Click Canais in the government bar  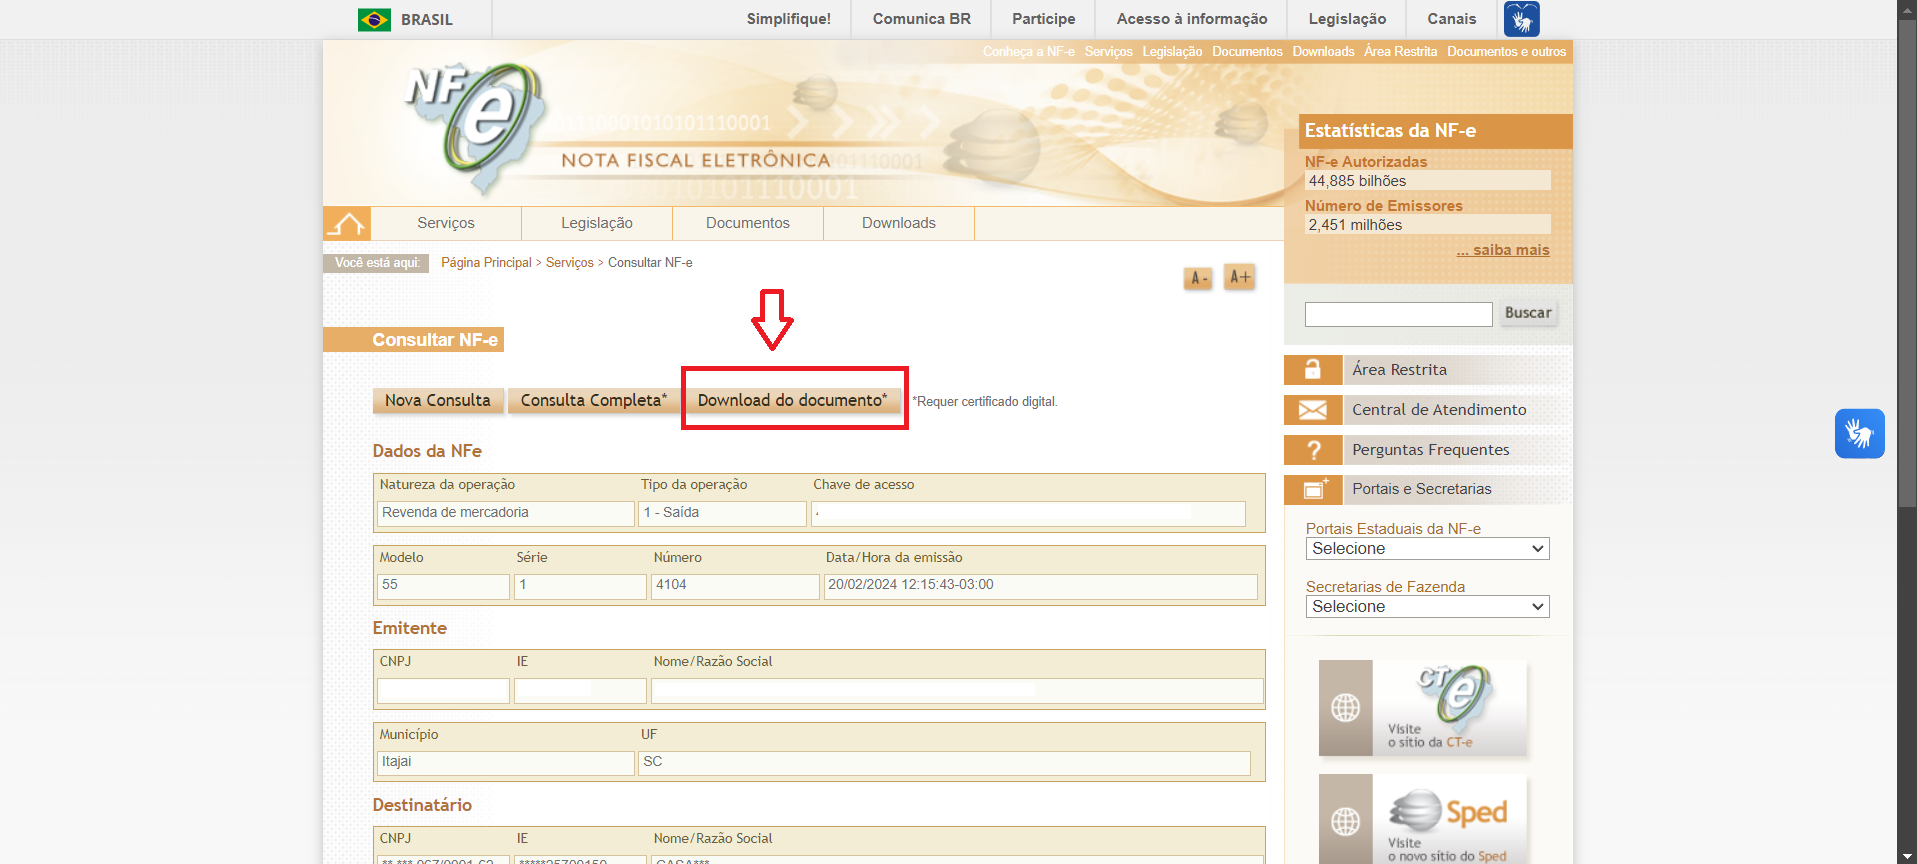(1452, 19)
